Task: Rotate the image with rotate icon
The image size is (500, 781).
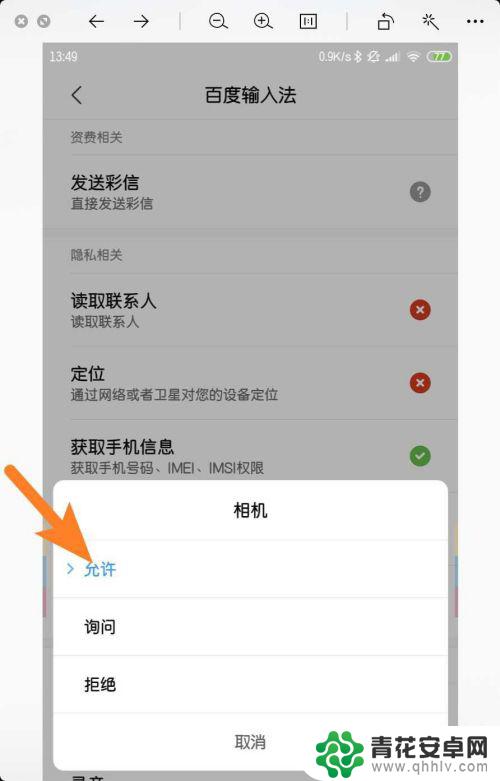Action: [385, 21]
